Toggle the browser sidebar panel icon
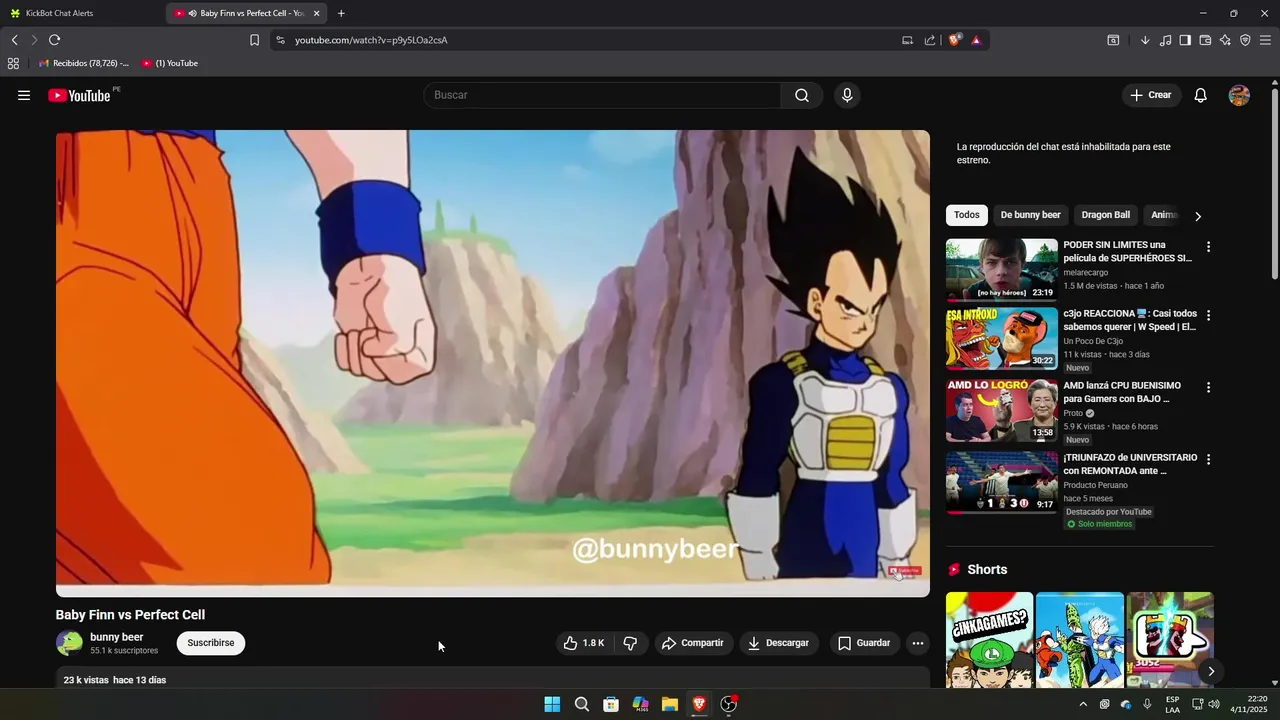Viewport: 1280px width, 720px height. coord(1185,40)
